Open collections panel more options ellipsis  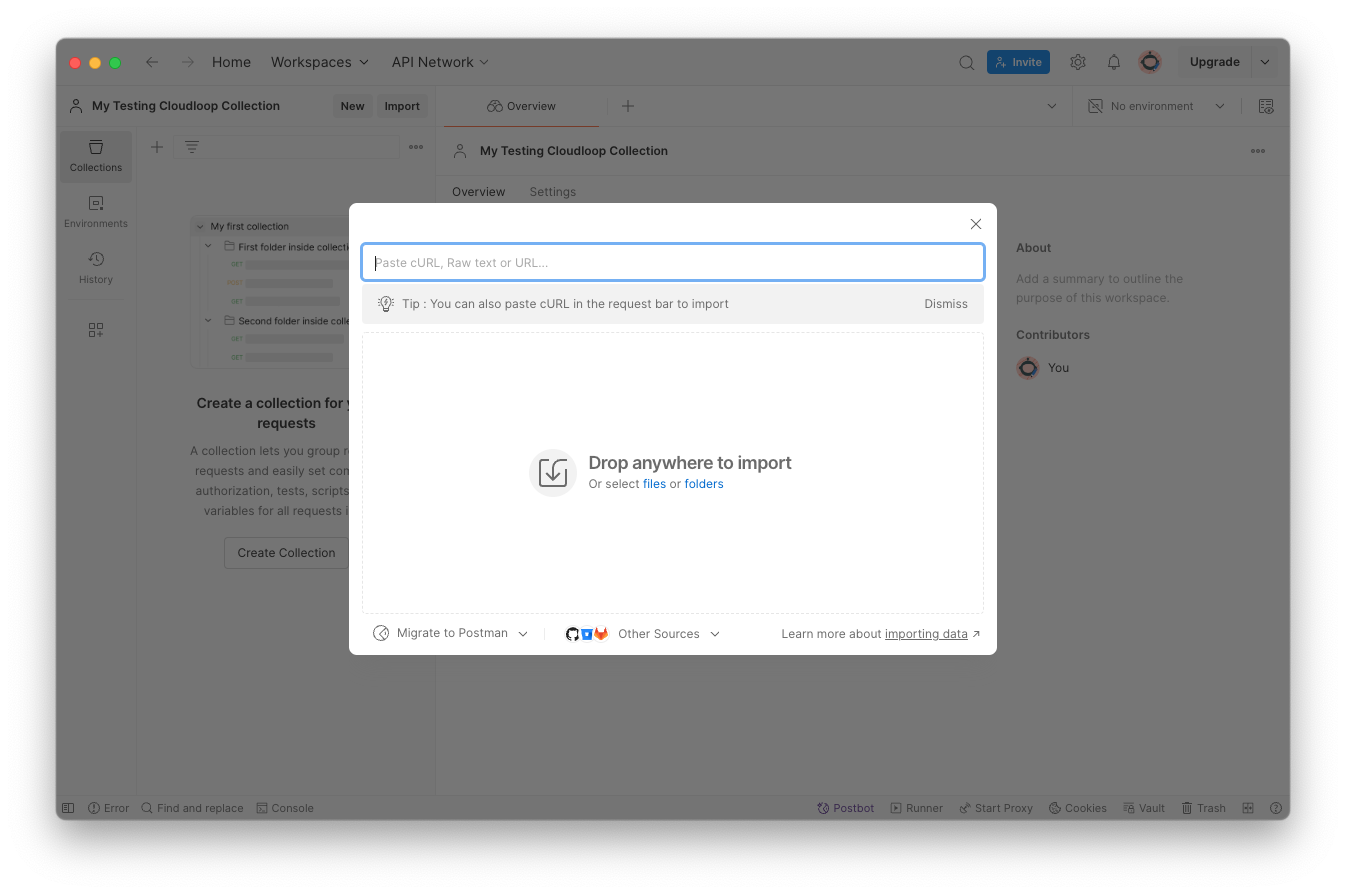[x=416, y=147]
